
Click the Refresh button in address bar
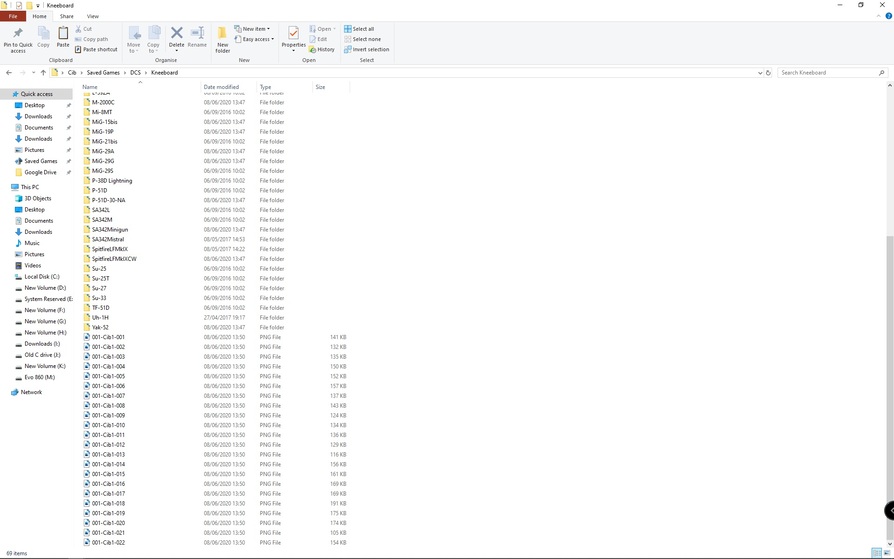pos(768,72)
